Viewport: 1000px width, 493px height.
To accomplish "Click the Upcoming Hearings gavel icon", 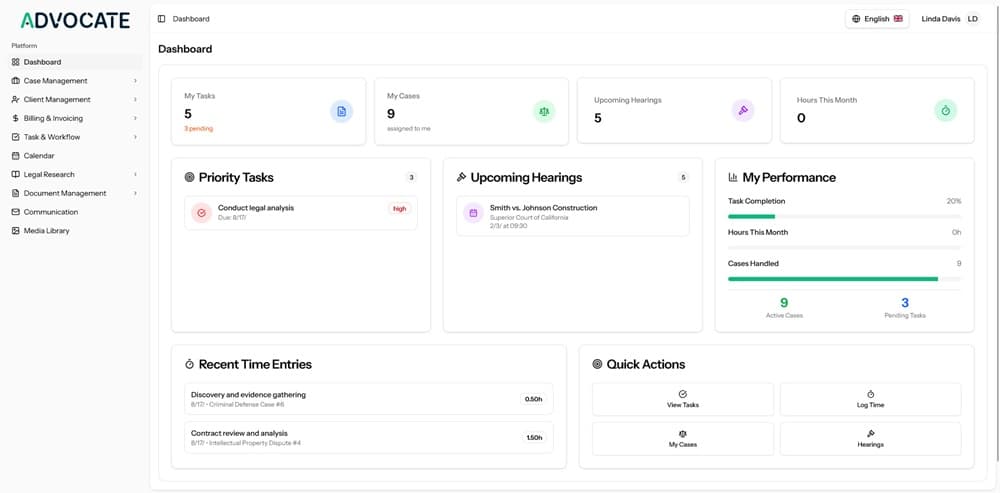I will (x=743, y=111).
